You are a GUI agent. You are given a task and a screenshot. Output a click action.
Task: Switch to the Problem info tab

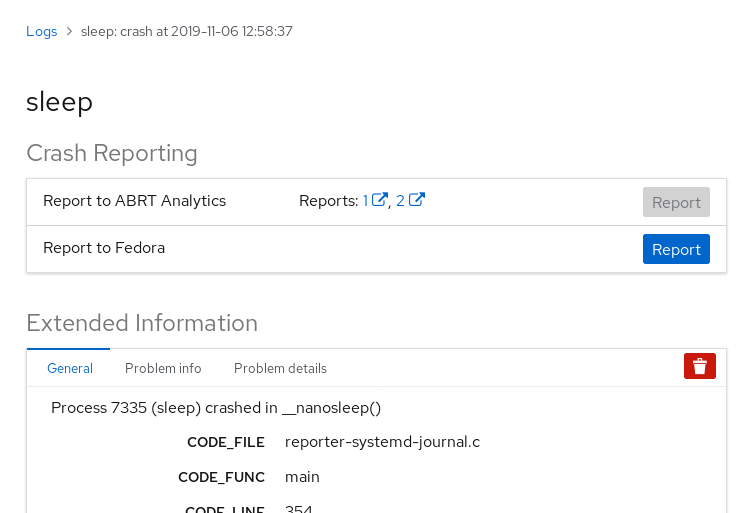163,368
